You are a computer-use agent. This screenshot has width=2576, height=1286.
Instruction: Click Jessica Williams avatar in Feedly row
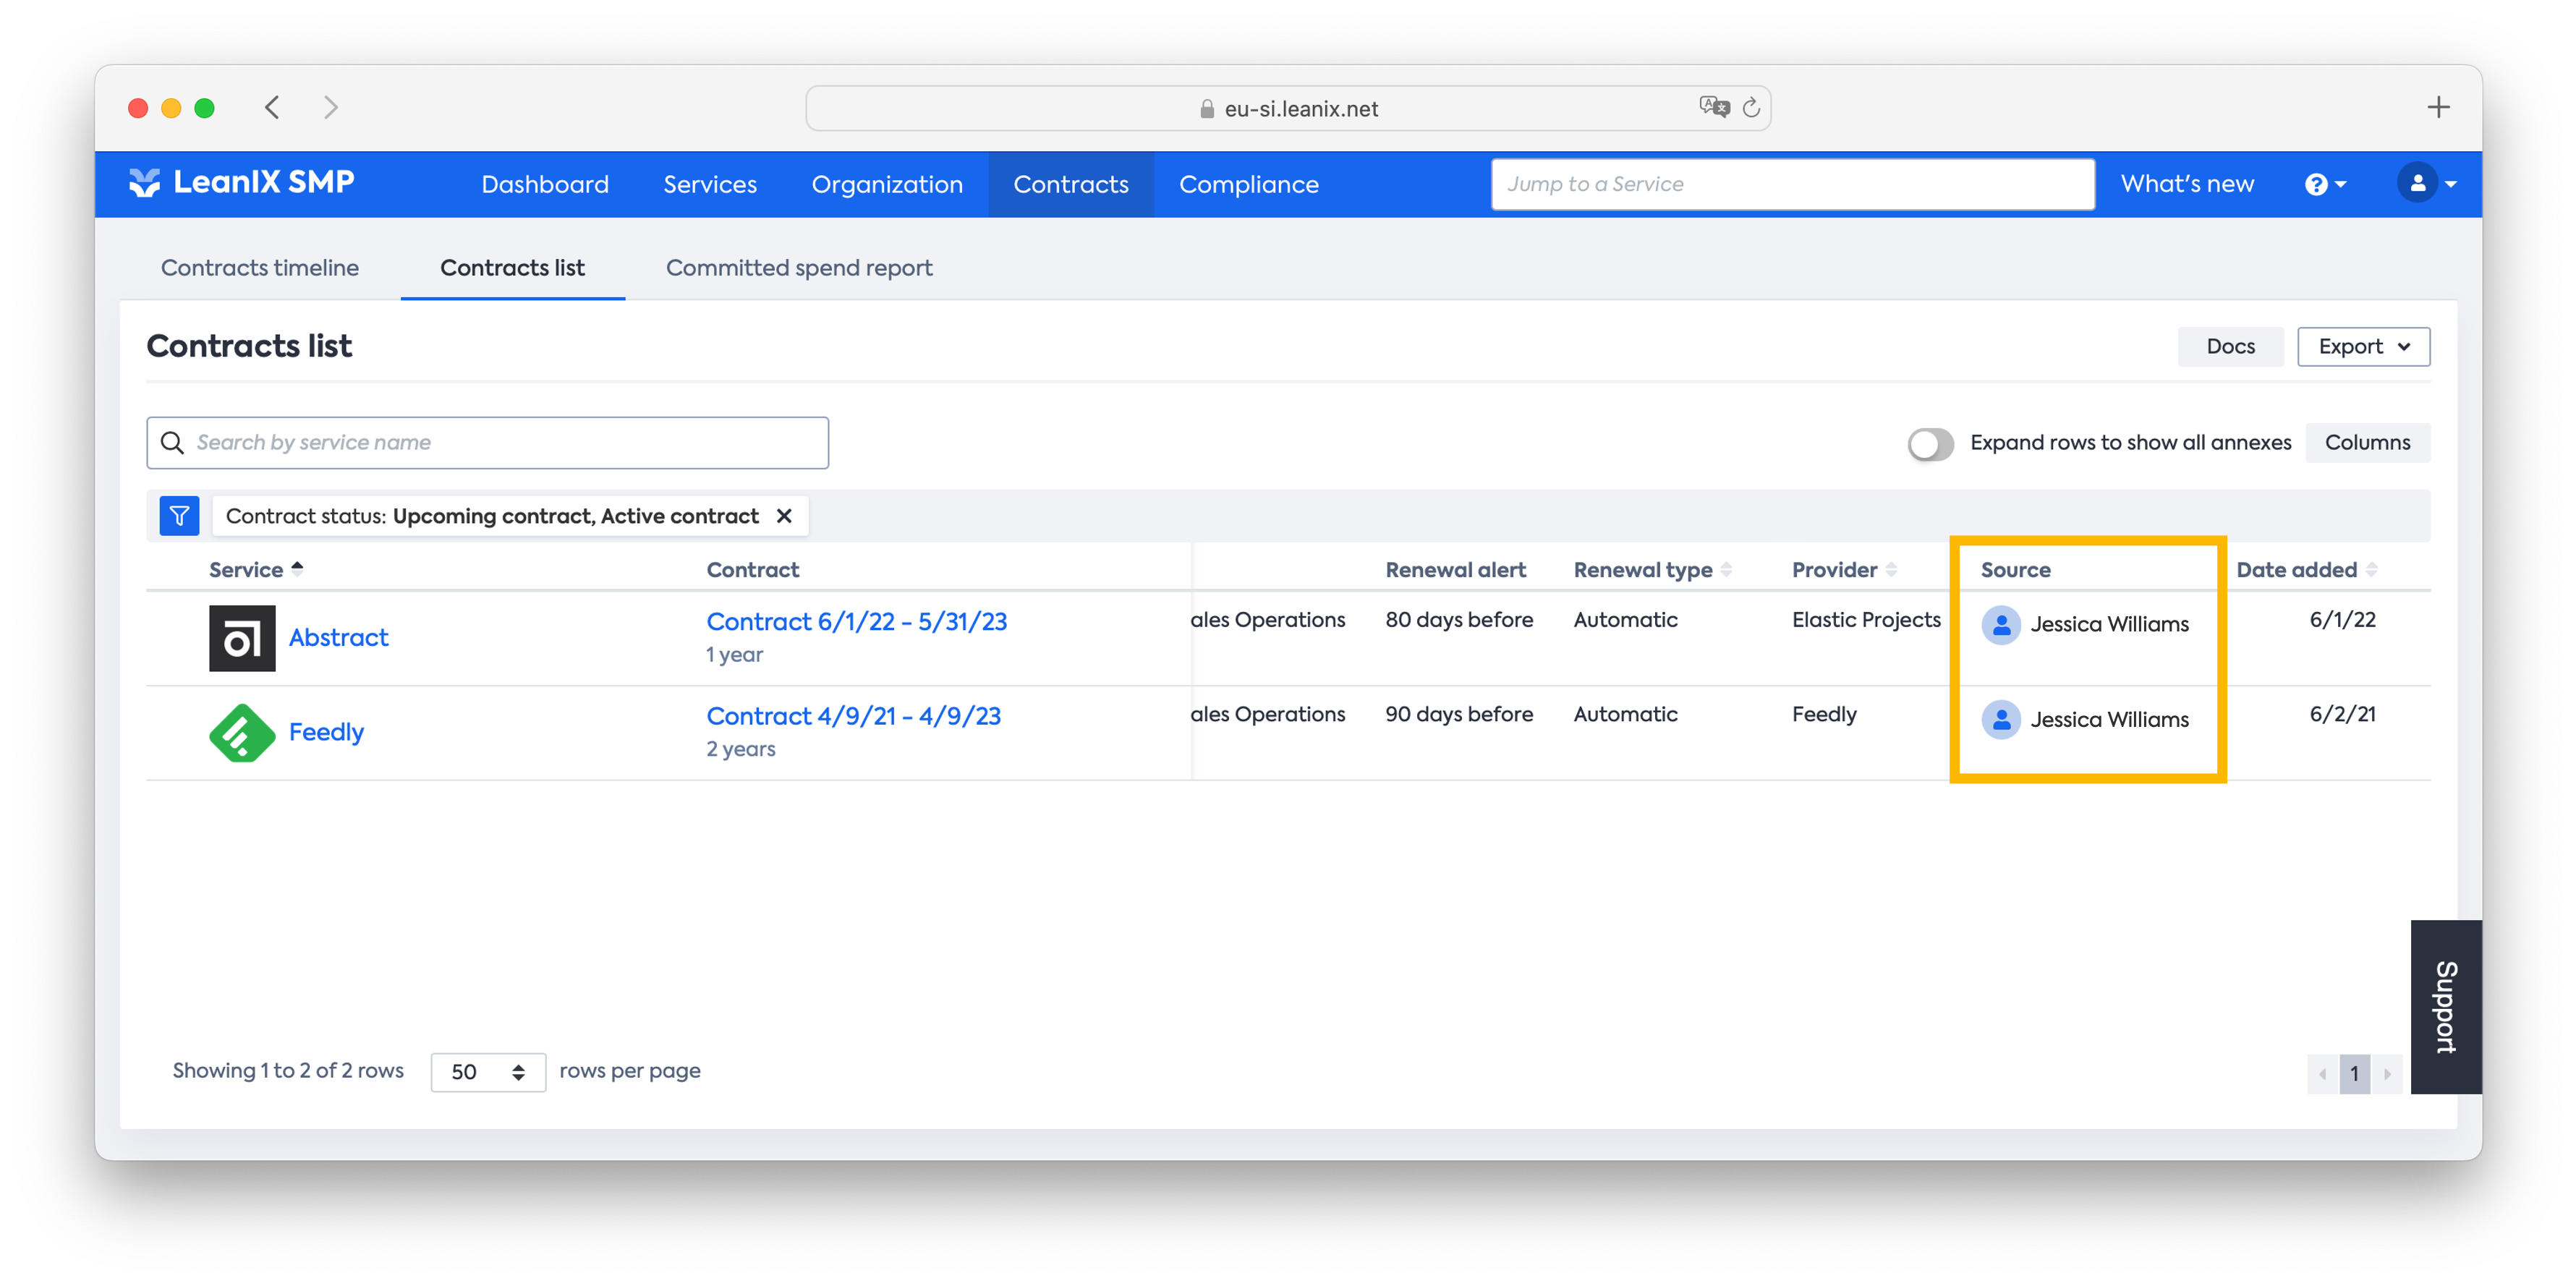pyautogui.click(x=2001, y=719)
